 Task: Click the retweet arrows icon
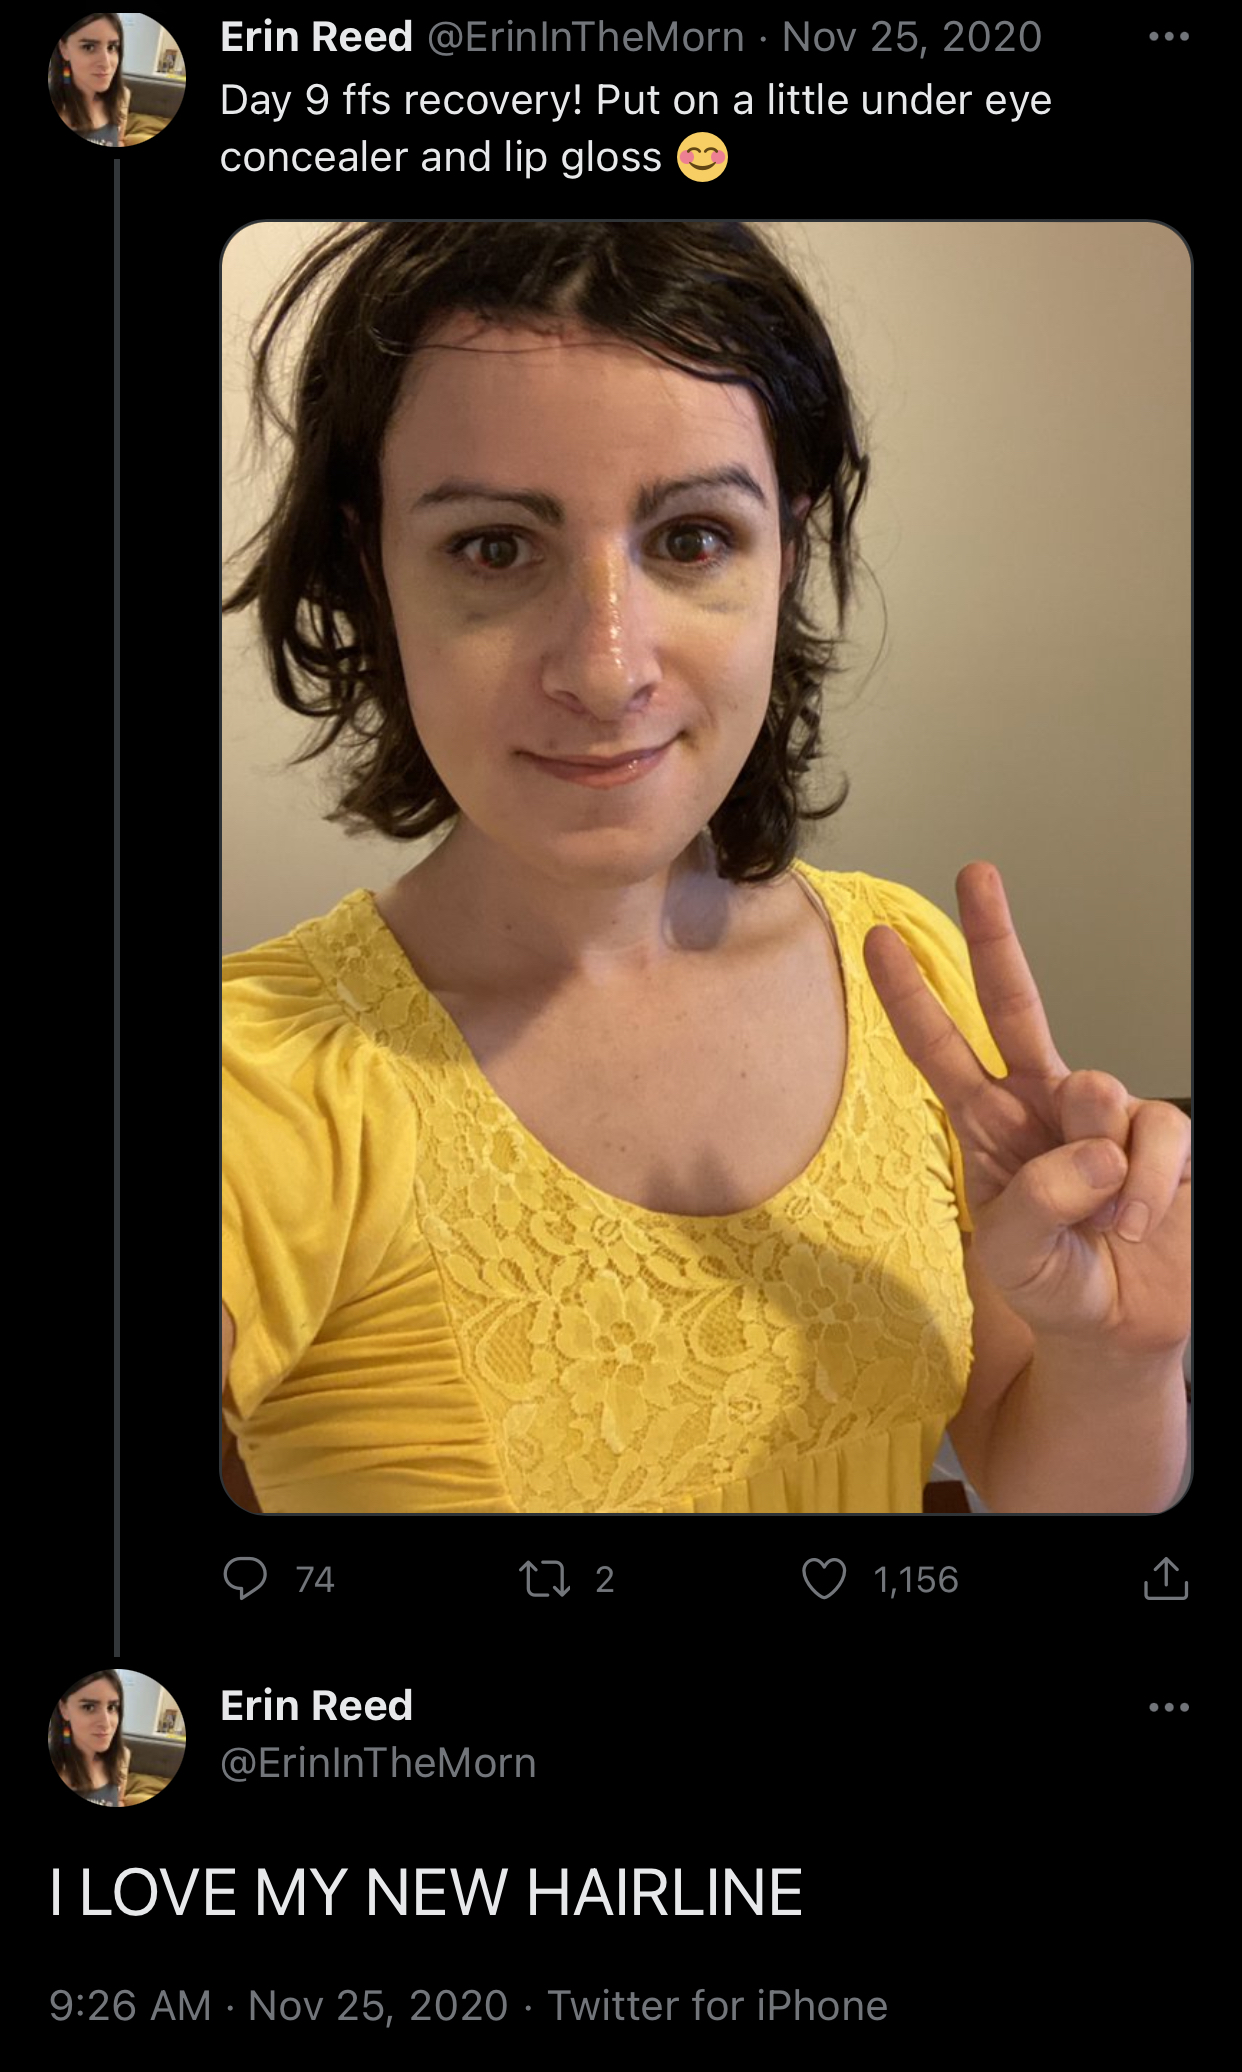click(545, 1579)
